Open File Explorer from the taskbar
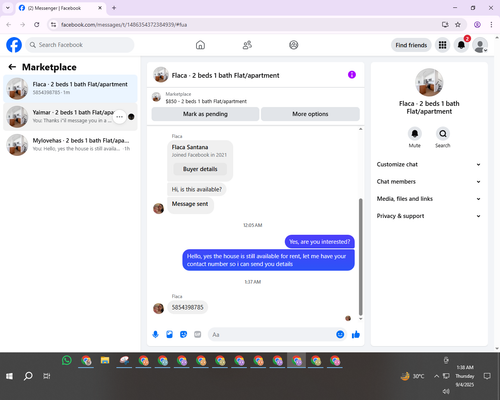The image size is (500, 400). point(105,360)
